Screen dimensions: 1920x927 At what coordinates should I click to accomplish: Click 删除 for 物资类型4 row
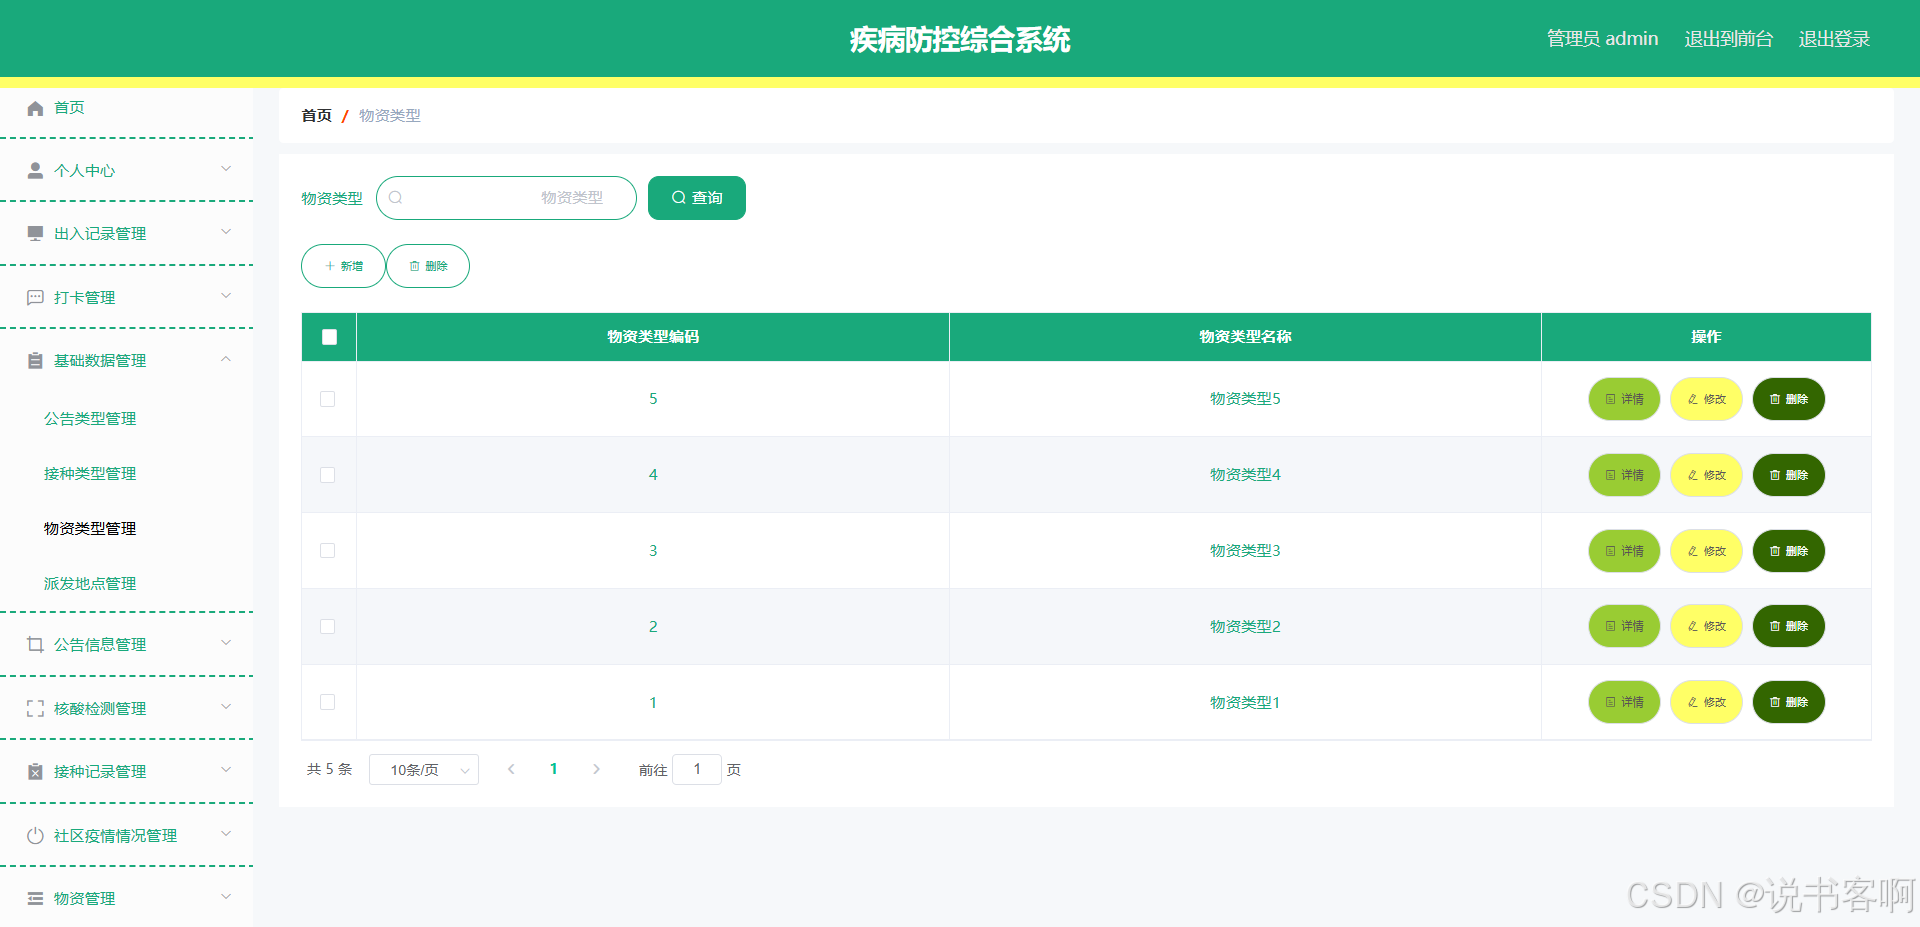coord(1789,475)
